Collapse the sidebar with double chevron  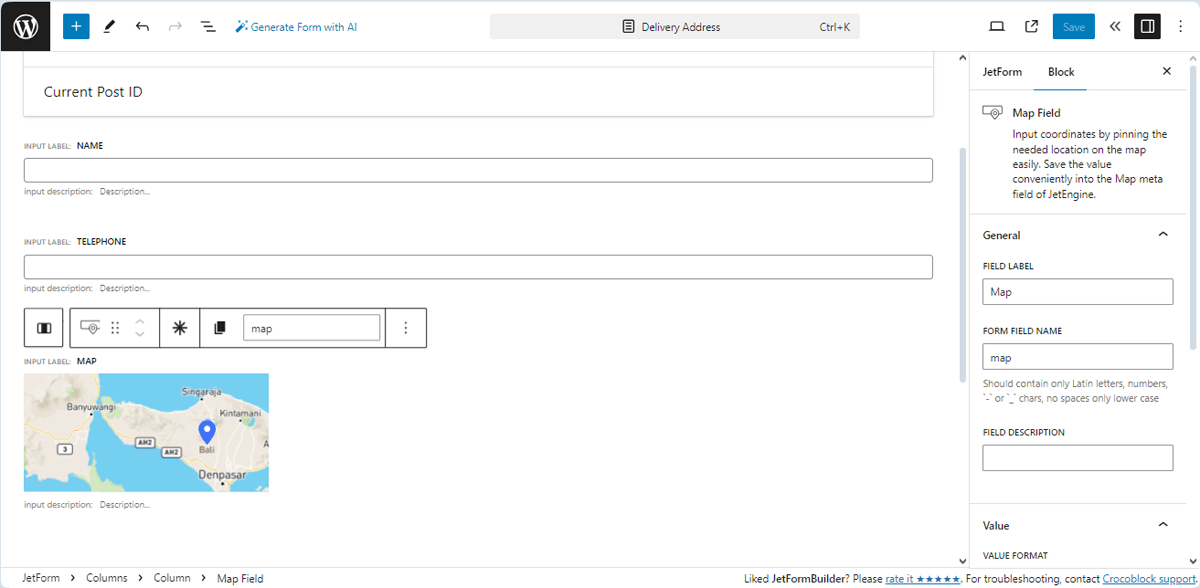point(1114,26)
